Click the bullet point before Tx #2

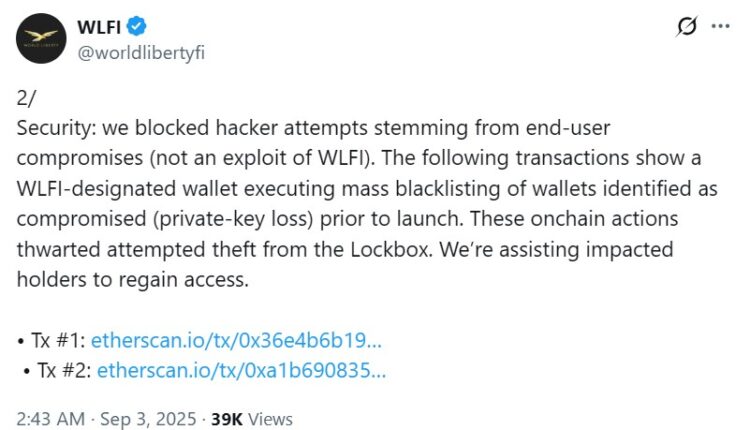point(25,370)
